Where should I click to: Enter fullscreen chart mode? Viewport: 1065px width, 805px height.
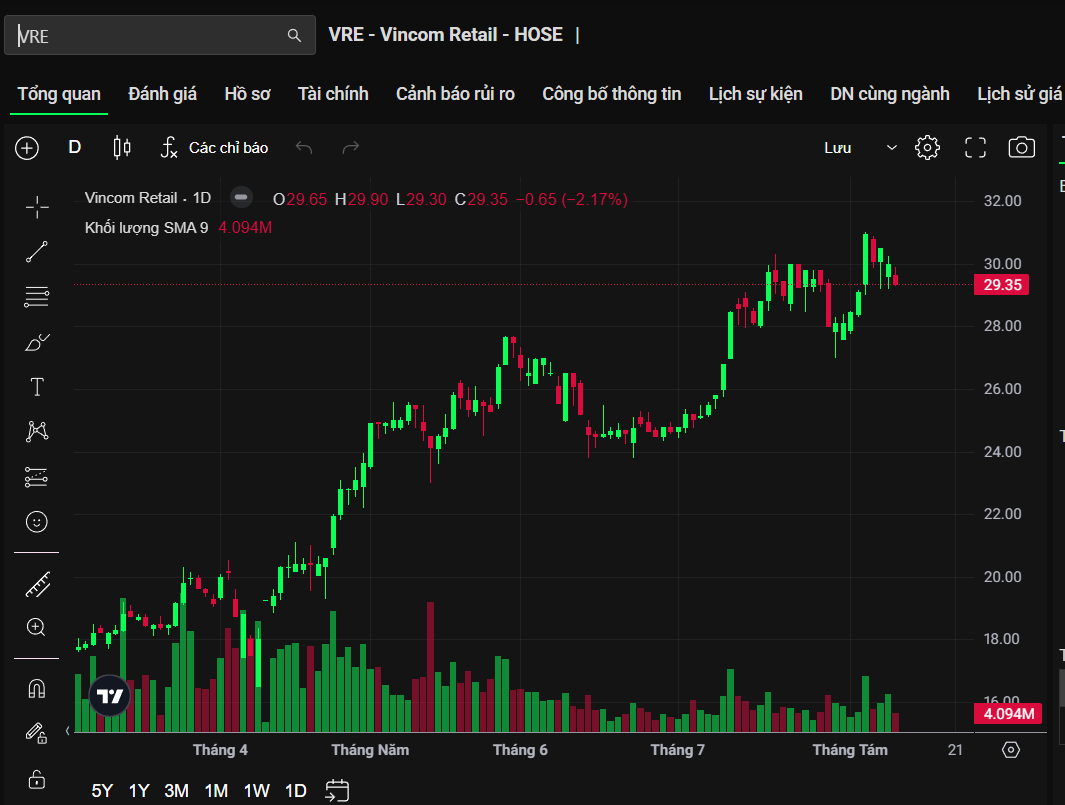(x=975, y=147)
